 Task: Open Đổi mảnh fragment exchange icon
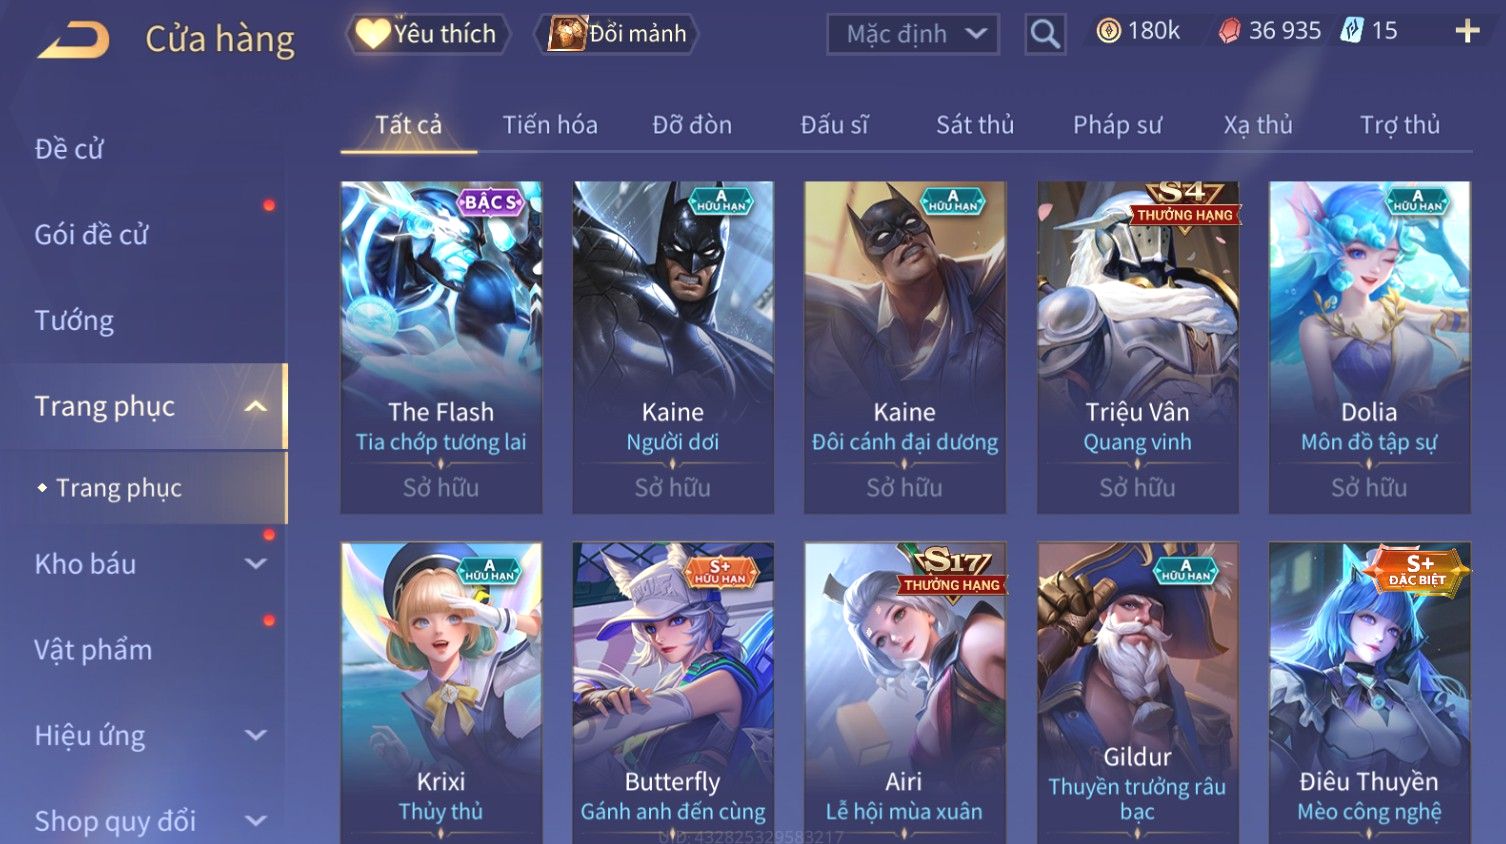coord(567,34)
